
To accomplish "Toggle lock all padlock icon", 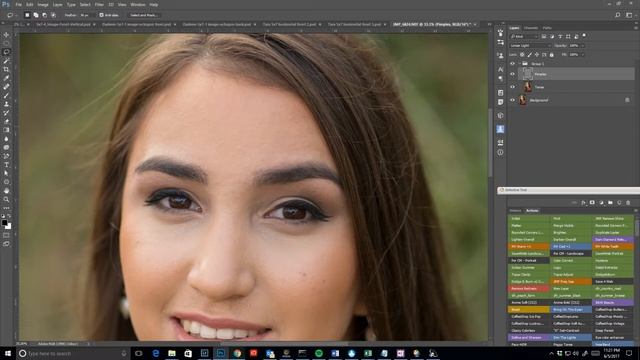I will 552,54.
